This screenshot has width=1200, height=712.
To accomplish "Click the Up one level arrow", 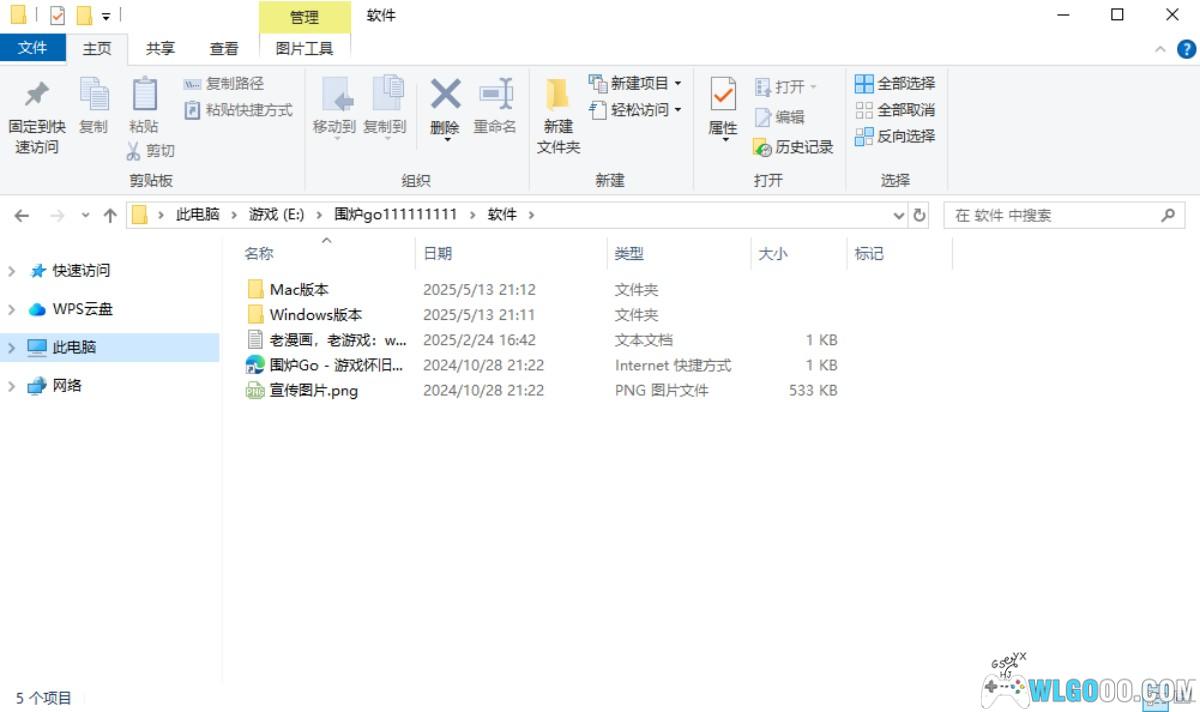I will point(110,215).
